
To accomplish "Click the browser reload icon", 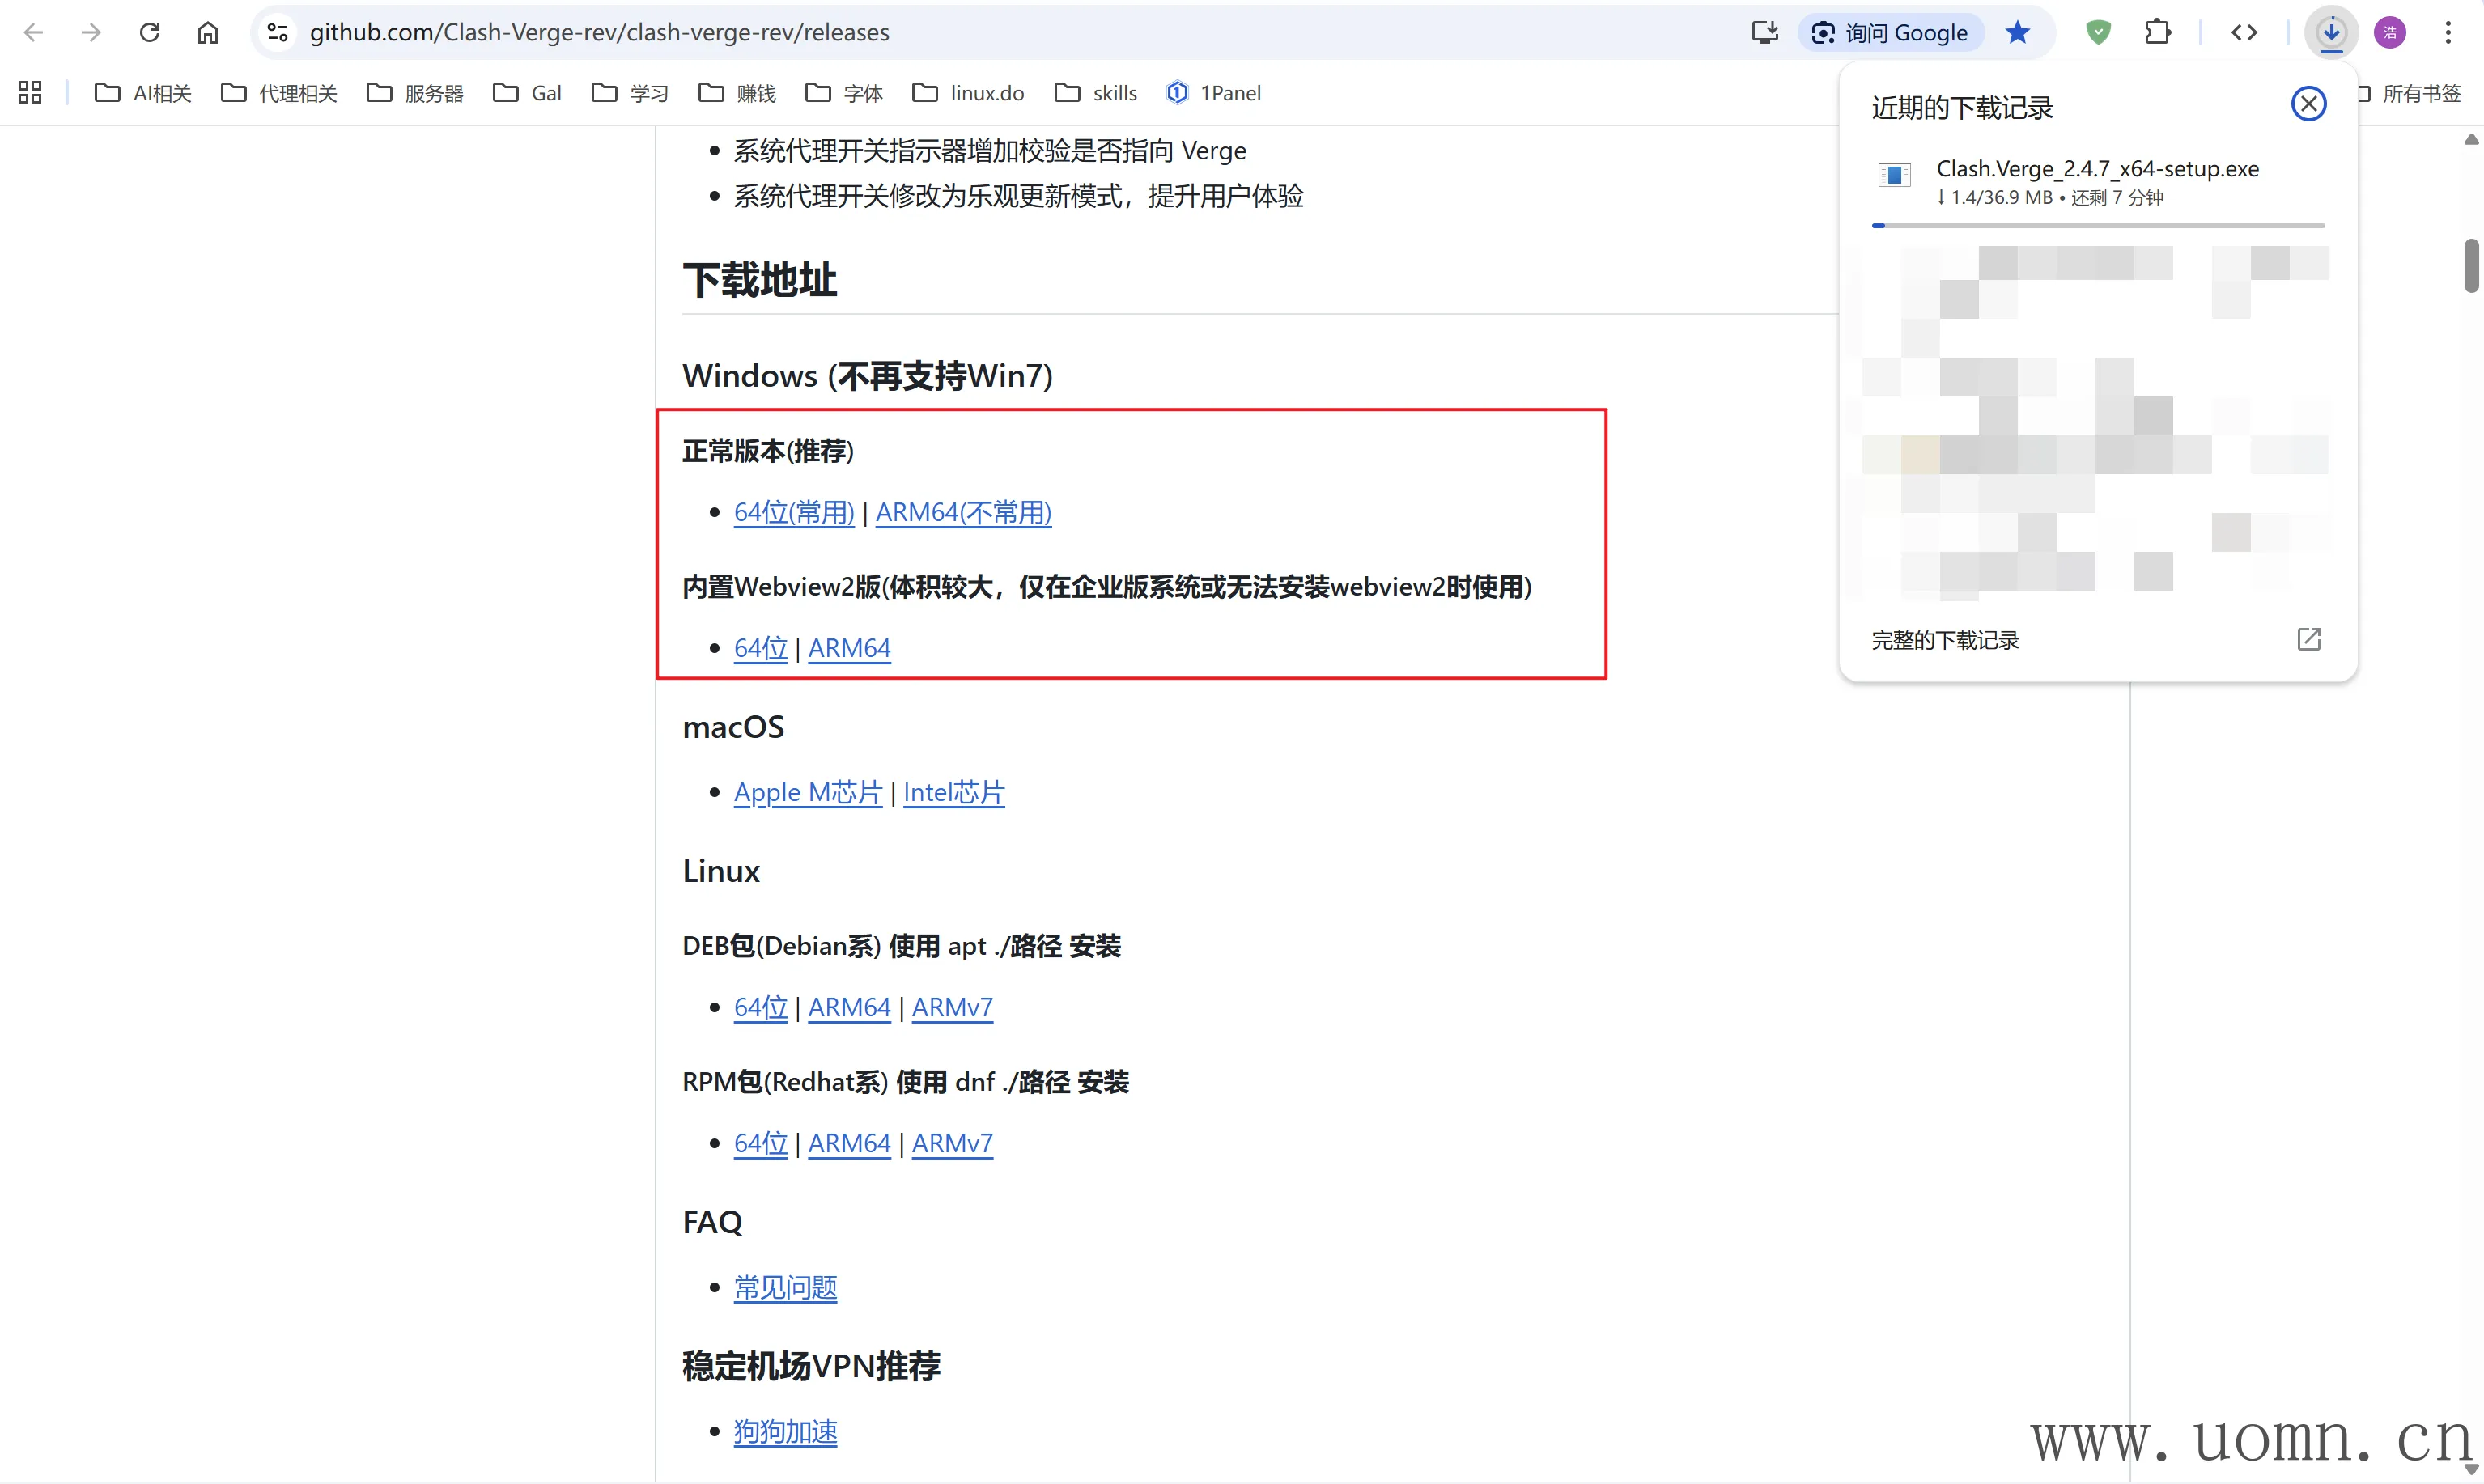I will (150, 33).
